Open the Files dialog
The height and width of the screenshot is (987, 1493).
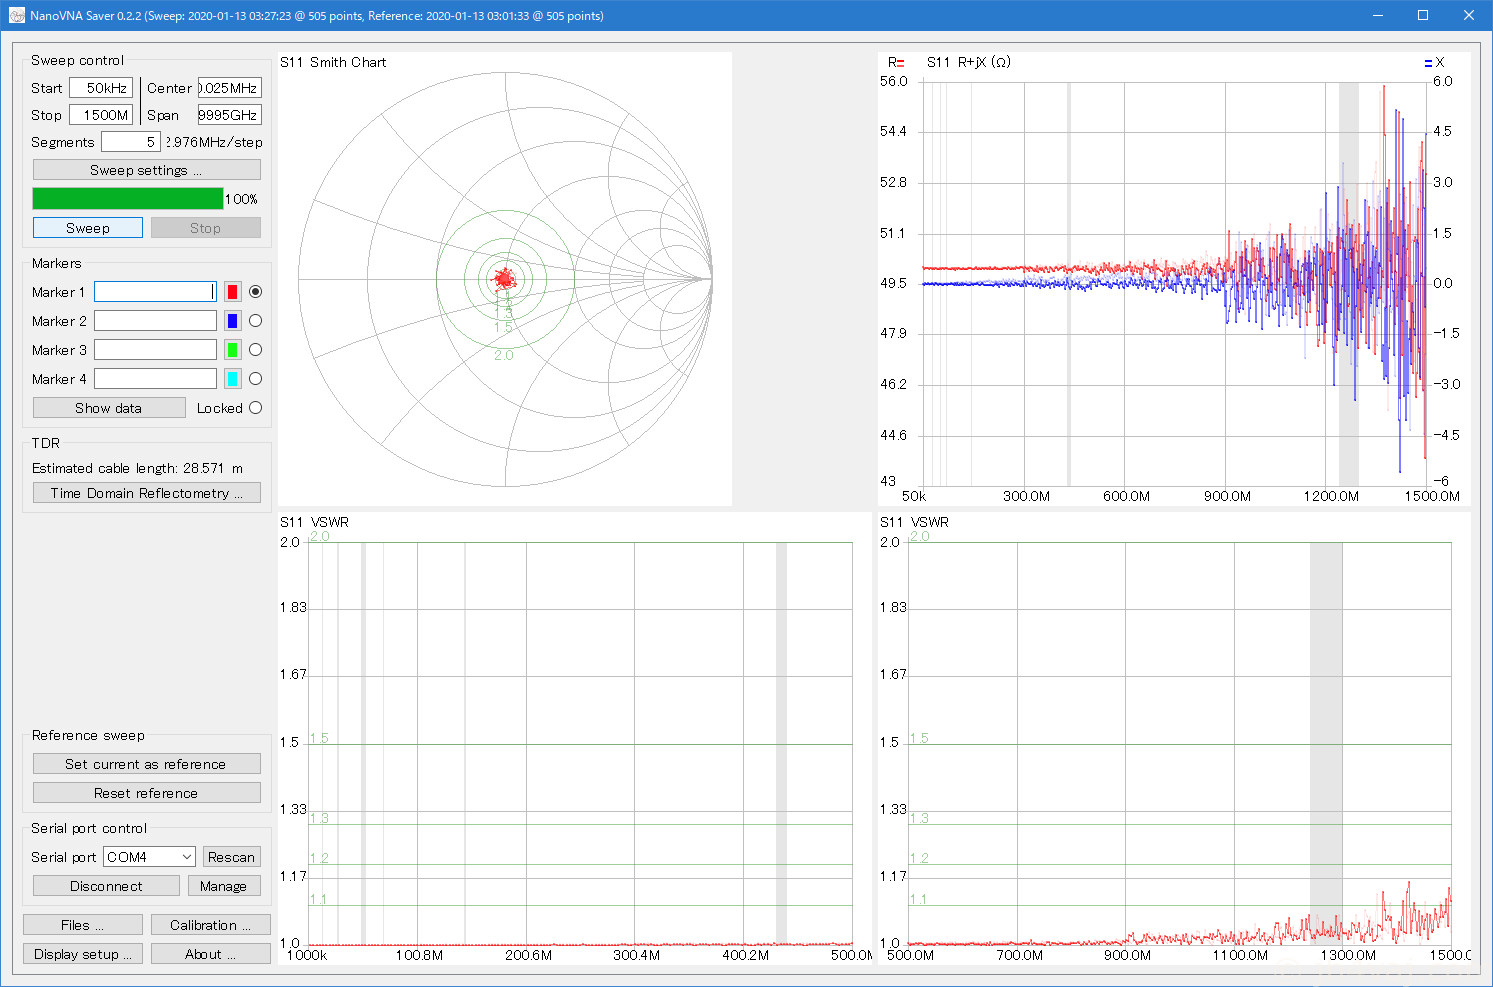click(x=83, y=925)
